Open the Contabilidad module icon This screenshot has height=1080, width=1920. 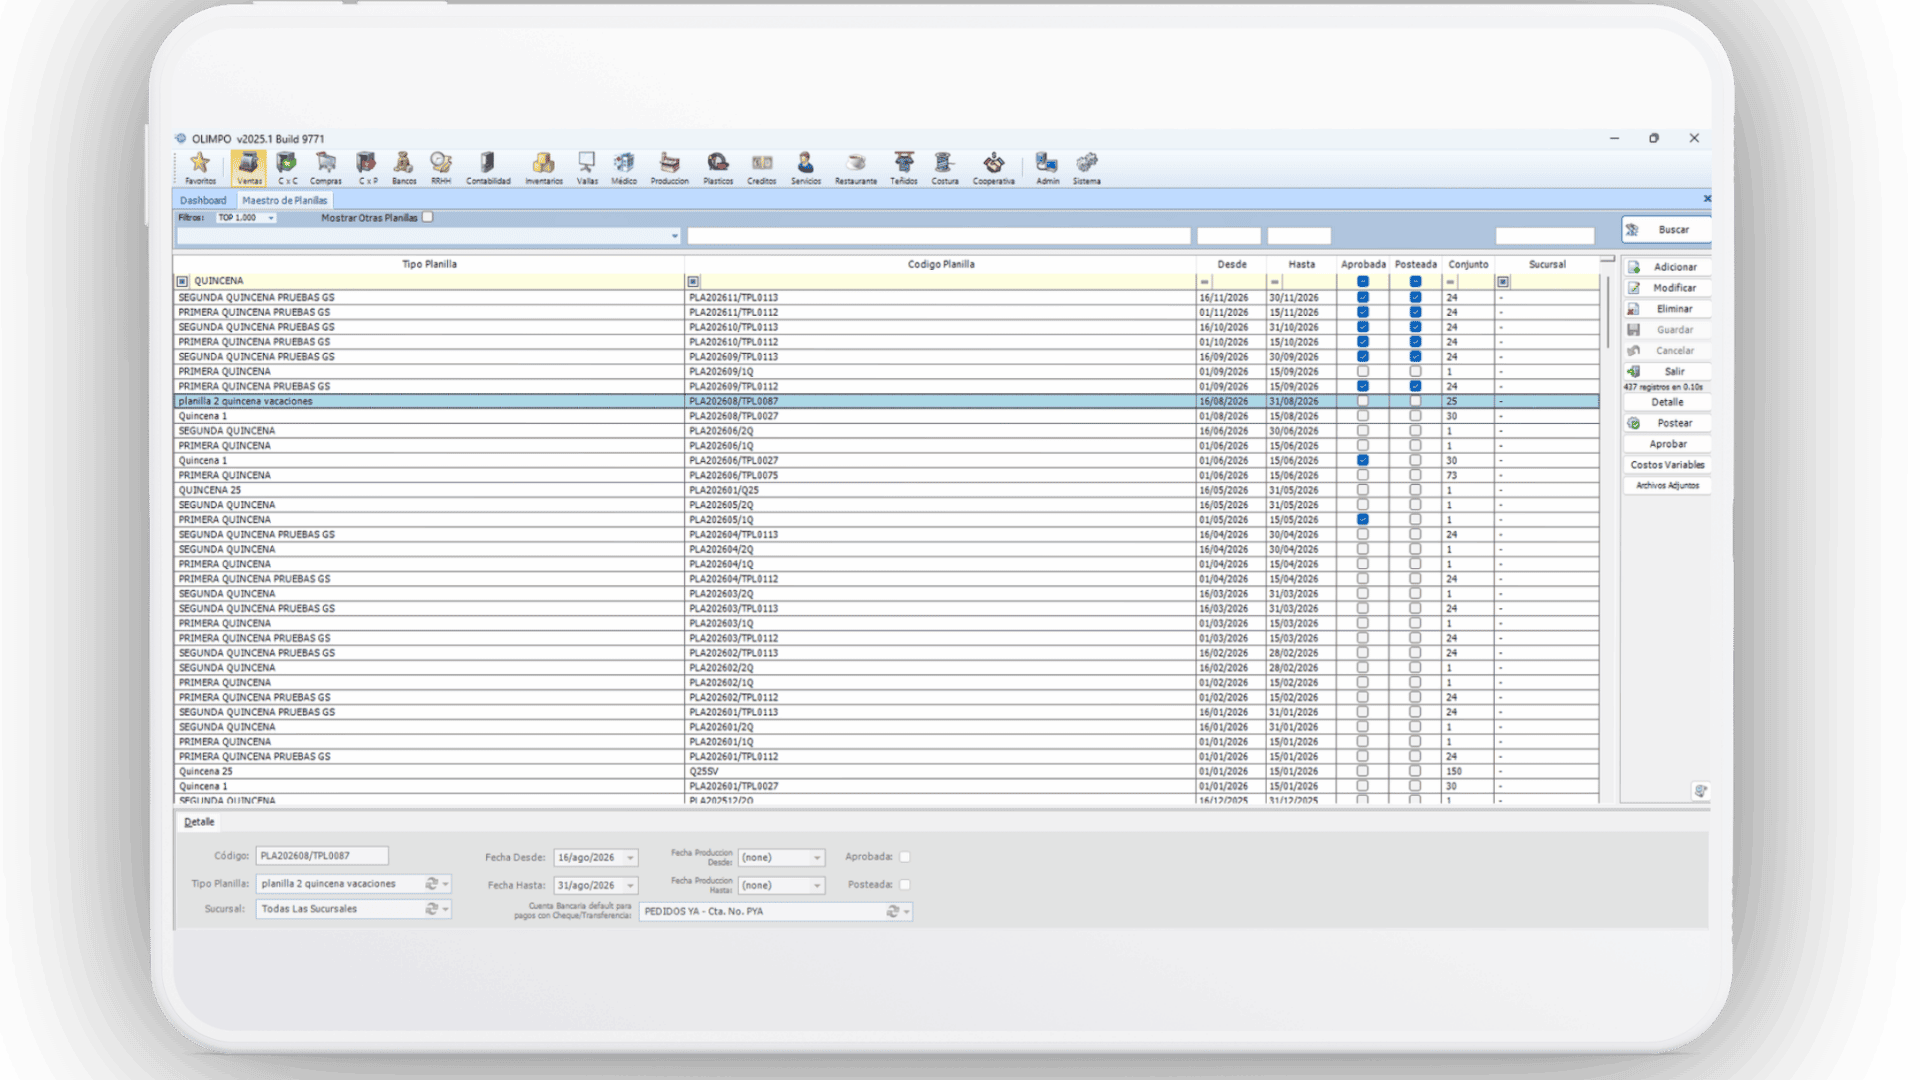488,168
